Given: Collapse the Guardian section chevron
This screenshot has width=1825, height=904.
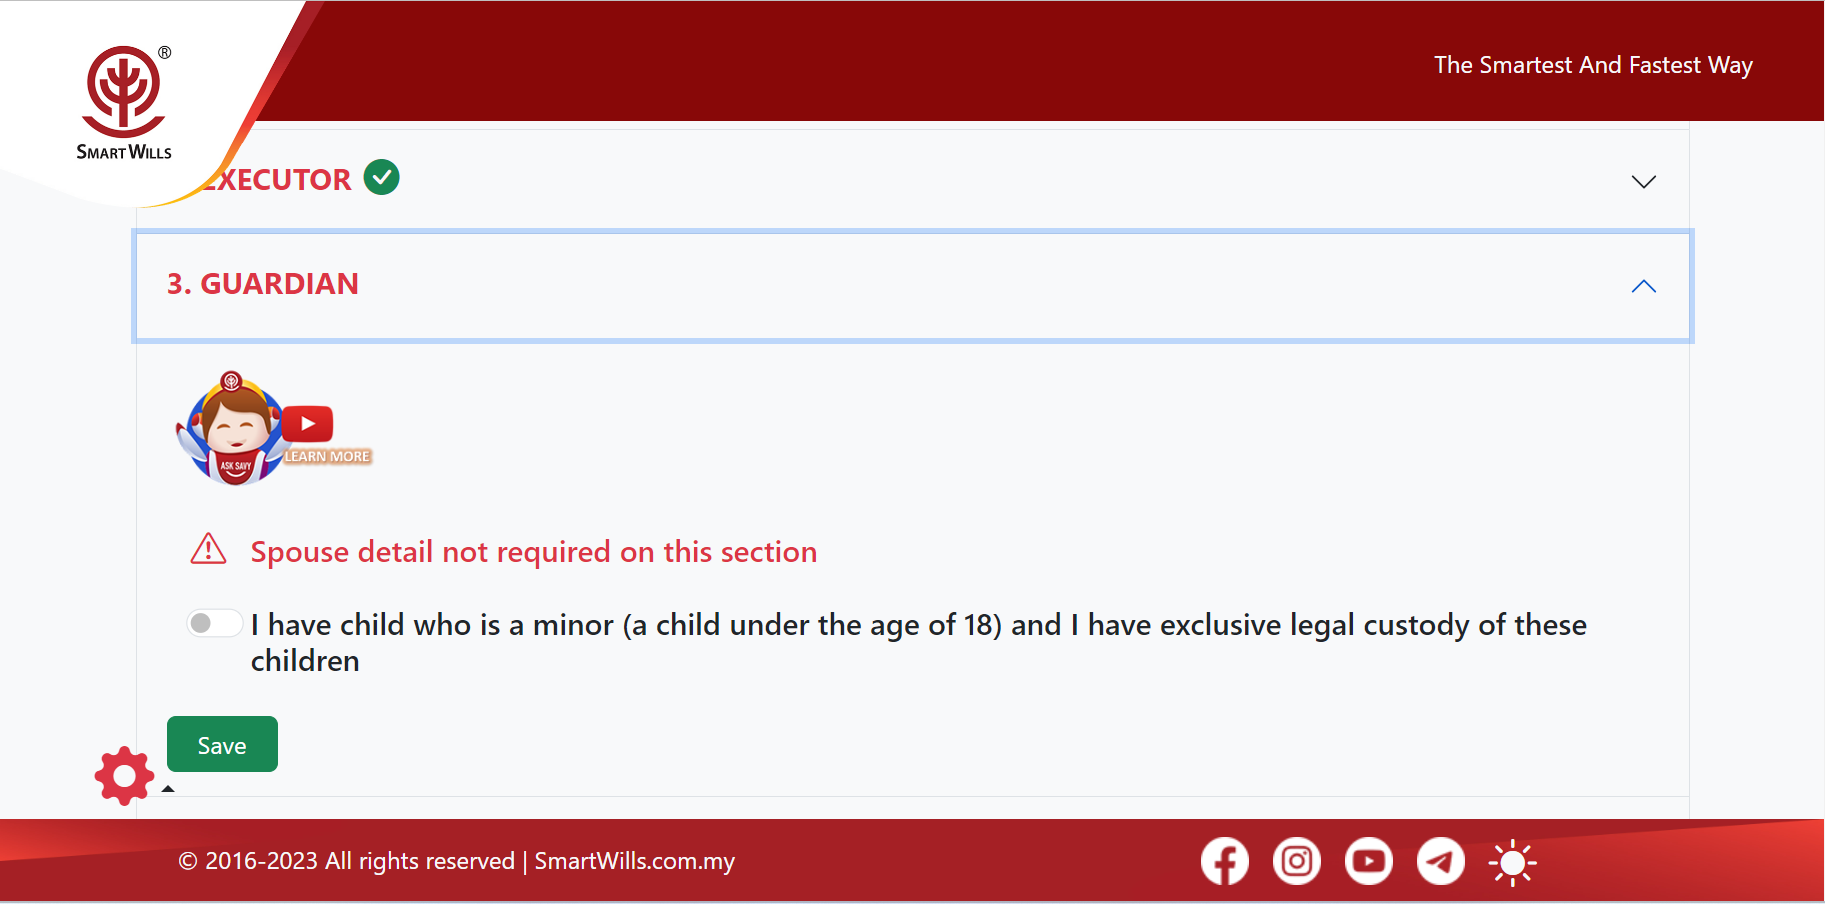Looking at the screenshot, I should pyautogui.click(x=1643, y=286).
